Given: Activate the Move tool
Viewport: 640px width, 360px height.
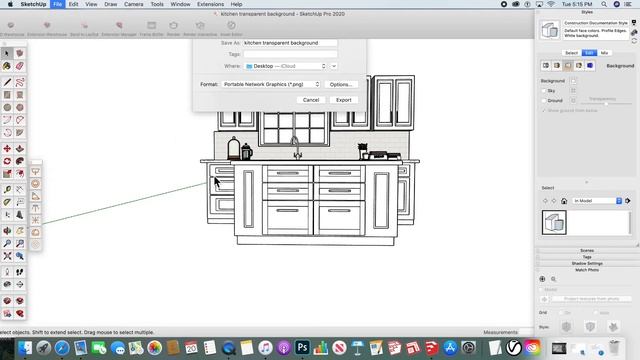Looking at the screenshot, I should (x=7, y=149).
